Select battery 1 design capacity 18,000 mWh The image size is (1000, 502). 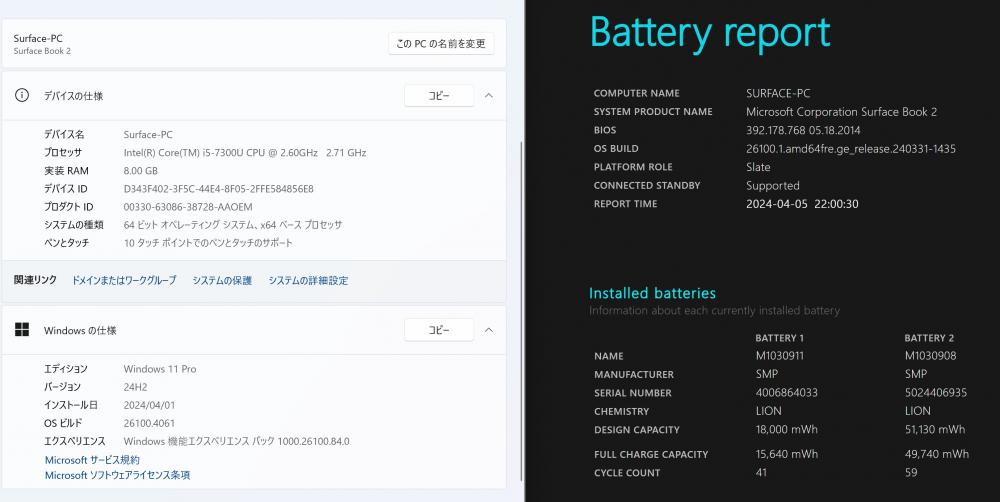787,429
